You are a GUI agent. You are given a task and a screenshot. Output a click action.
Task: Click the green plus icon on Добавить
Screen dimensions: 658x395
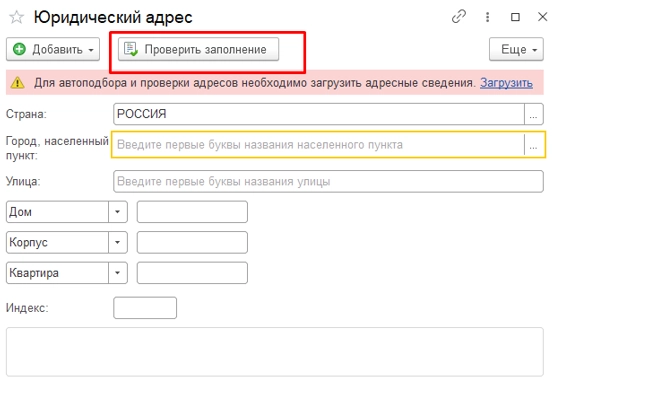[19, 49]
